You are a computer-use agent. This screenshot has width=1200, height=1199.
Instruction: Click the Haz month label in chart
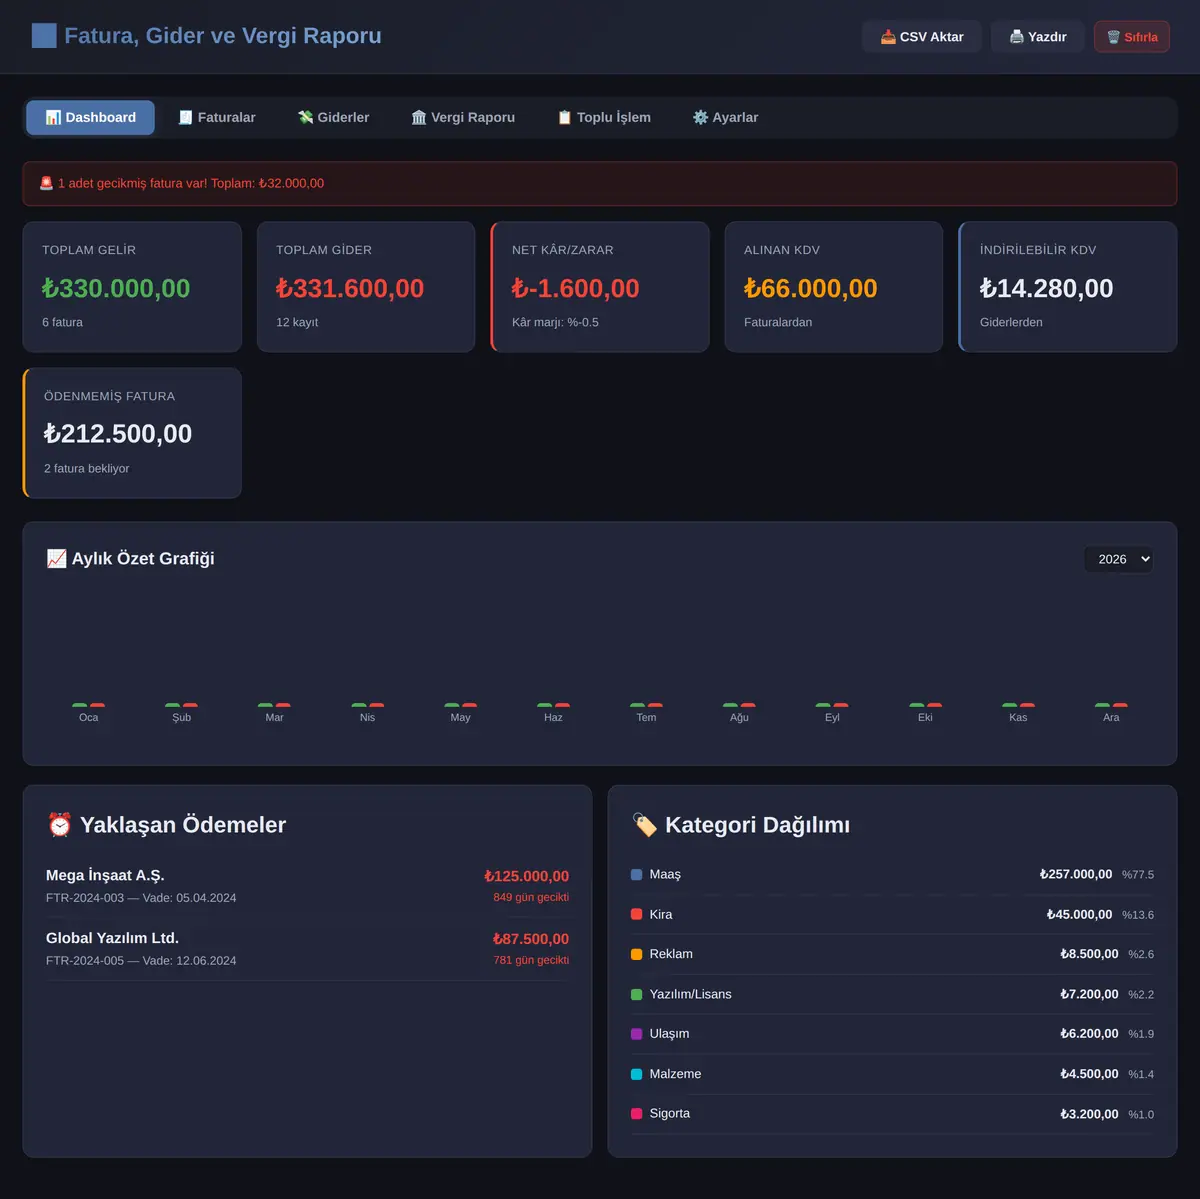[553, 717]
